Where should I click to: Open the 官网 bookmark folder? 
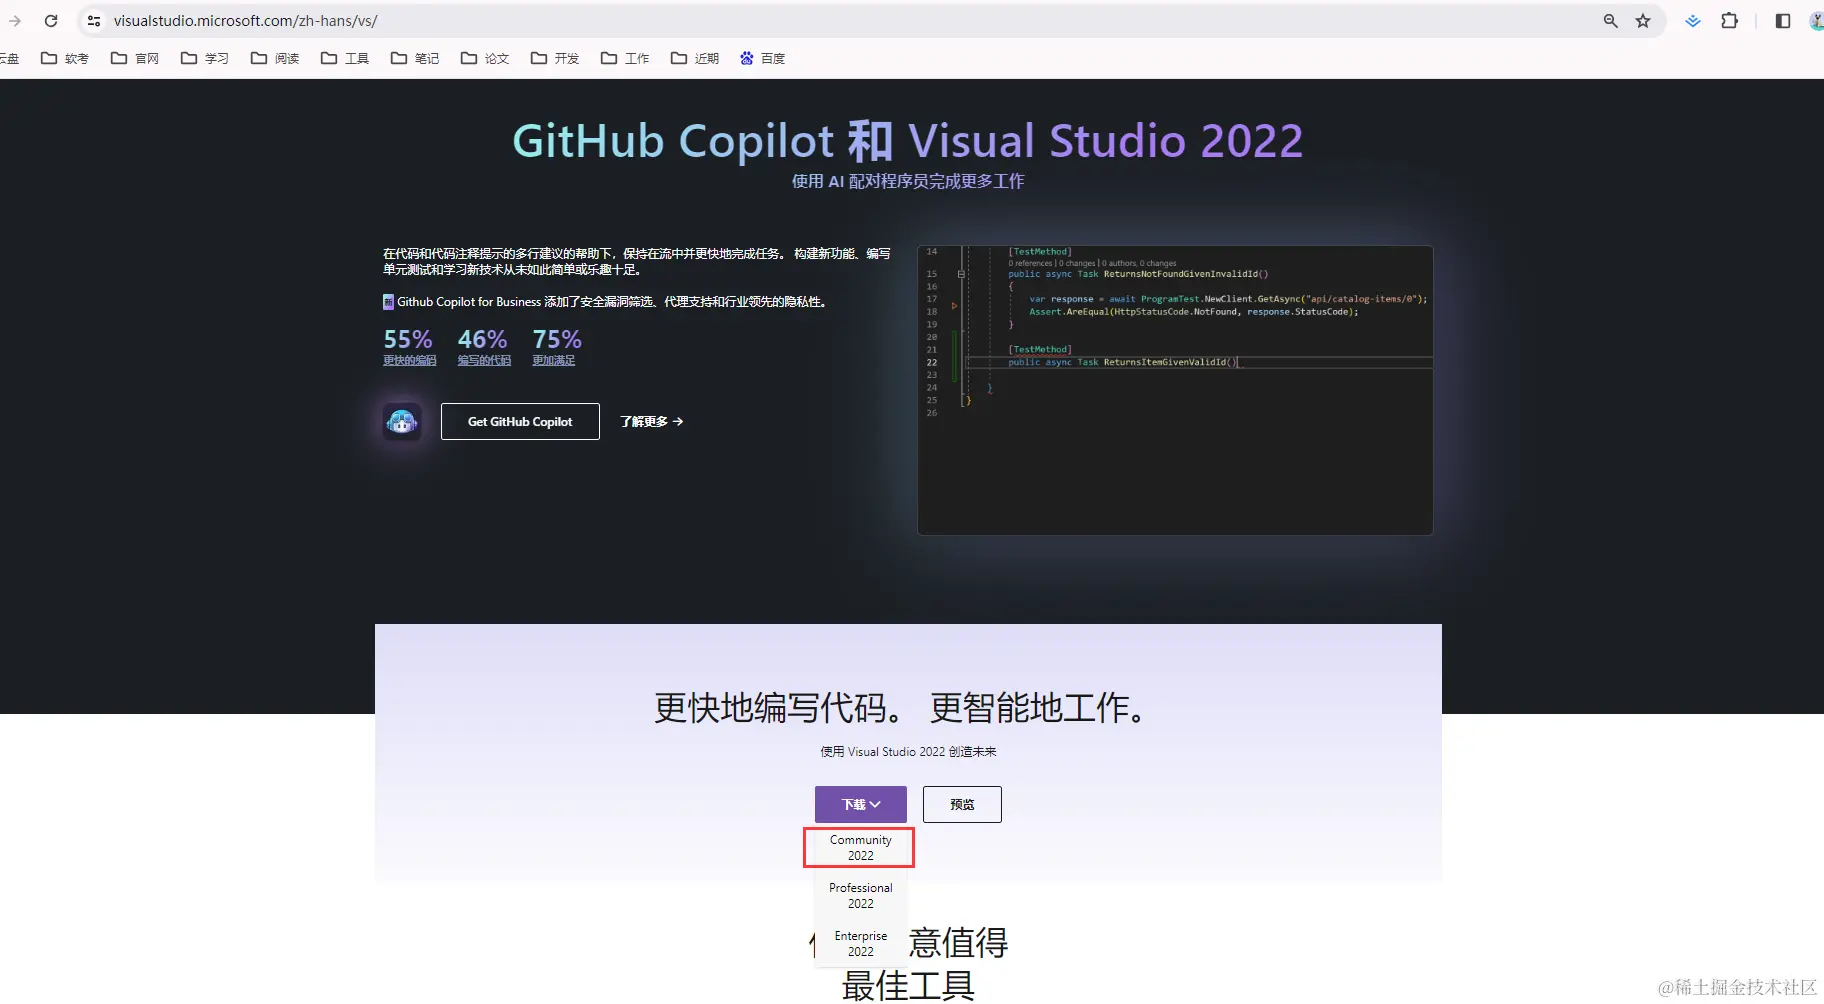pyautogui.click(x=135, y=58)
